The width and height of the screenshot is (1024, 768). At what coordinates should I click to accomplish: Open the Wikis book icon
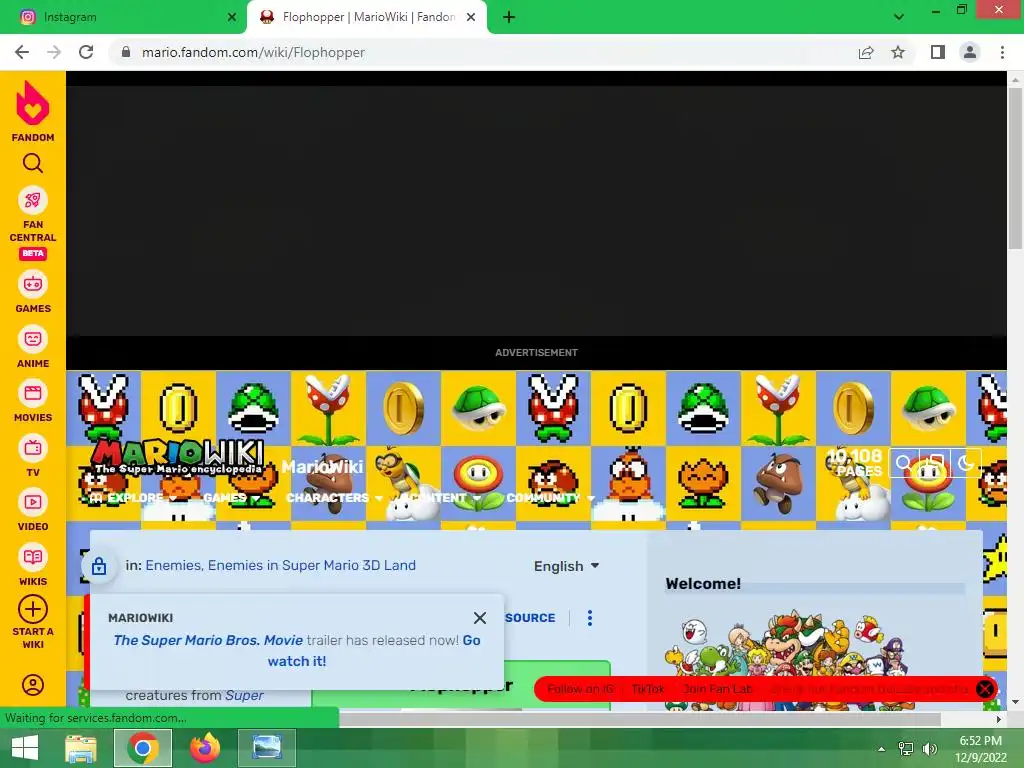point(33,558)
